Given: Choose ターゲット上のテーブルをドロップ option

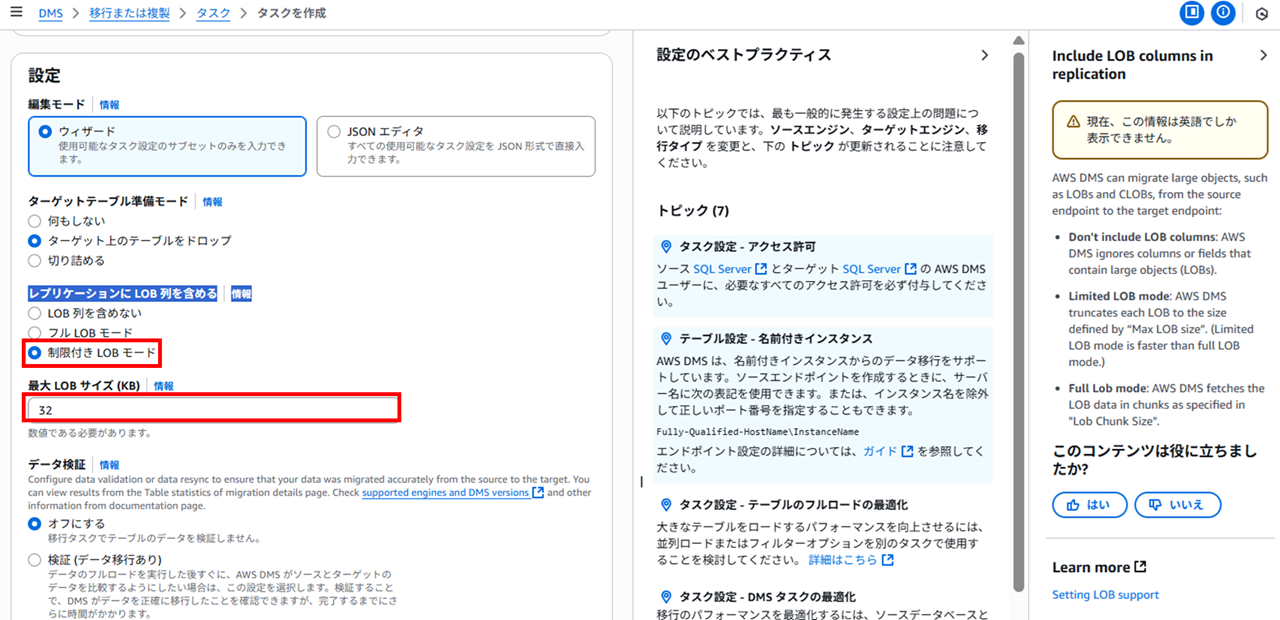Looking at the screenshot, I should pyautogui.click(x=35, y=241).
